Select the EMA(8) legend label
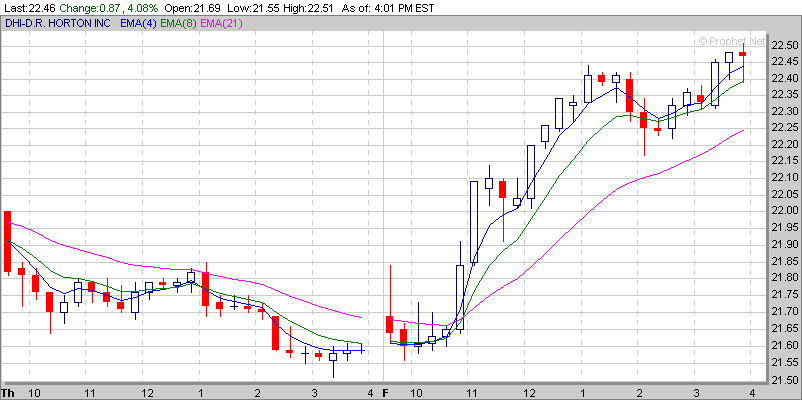Viewport: 802px width, 400px height. (177, 23)
